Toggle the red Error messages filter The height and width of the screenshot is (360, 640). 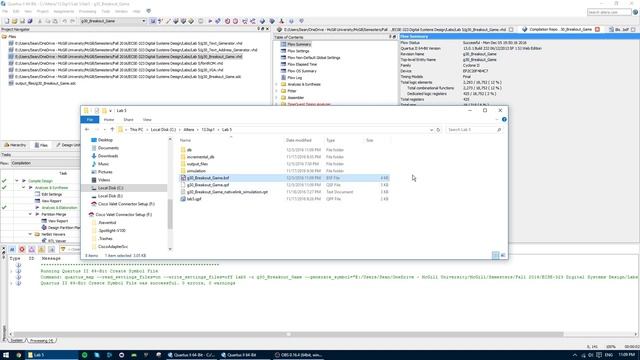(x=22, y=249)
